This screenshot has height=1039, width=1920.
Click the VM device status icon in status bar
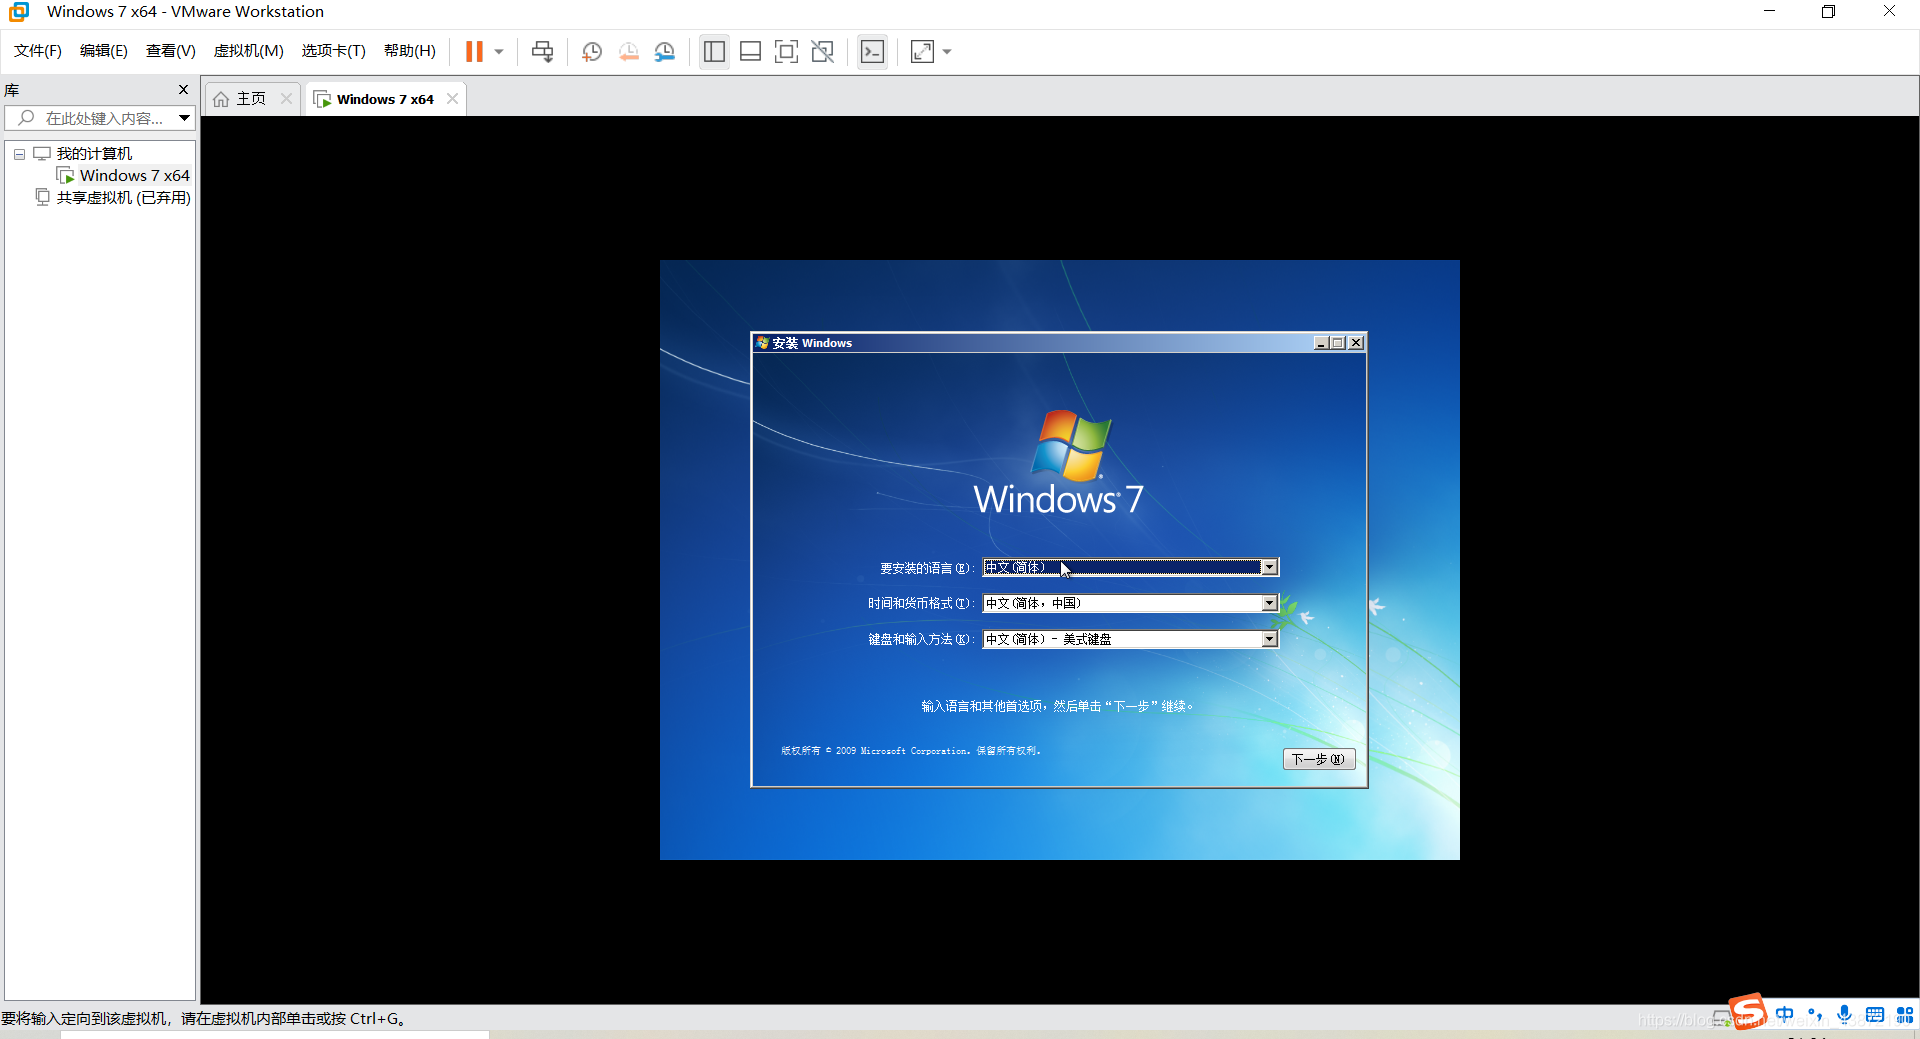[1720, 1018]
